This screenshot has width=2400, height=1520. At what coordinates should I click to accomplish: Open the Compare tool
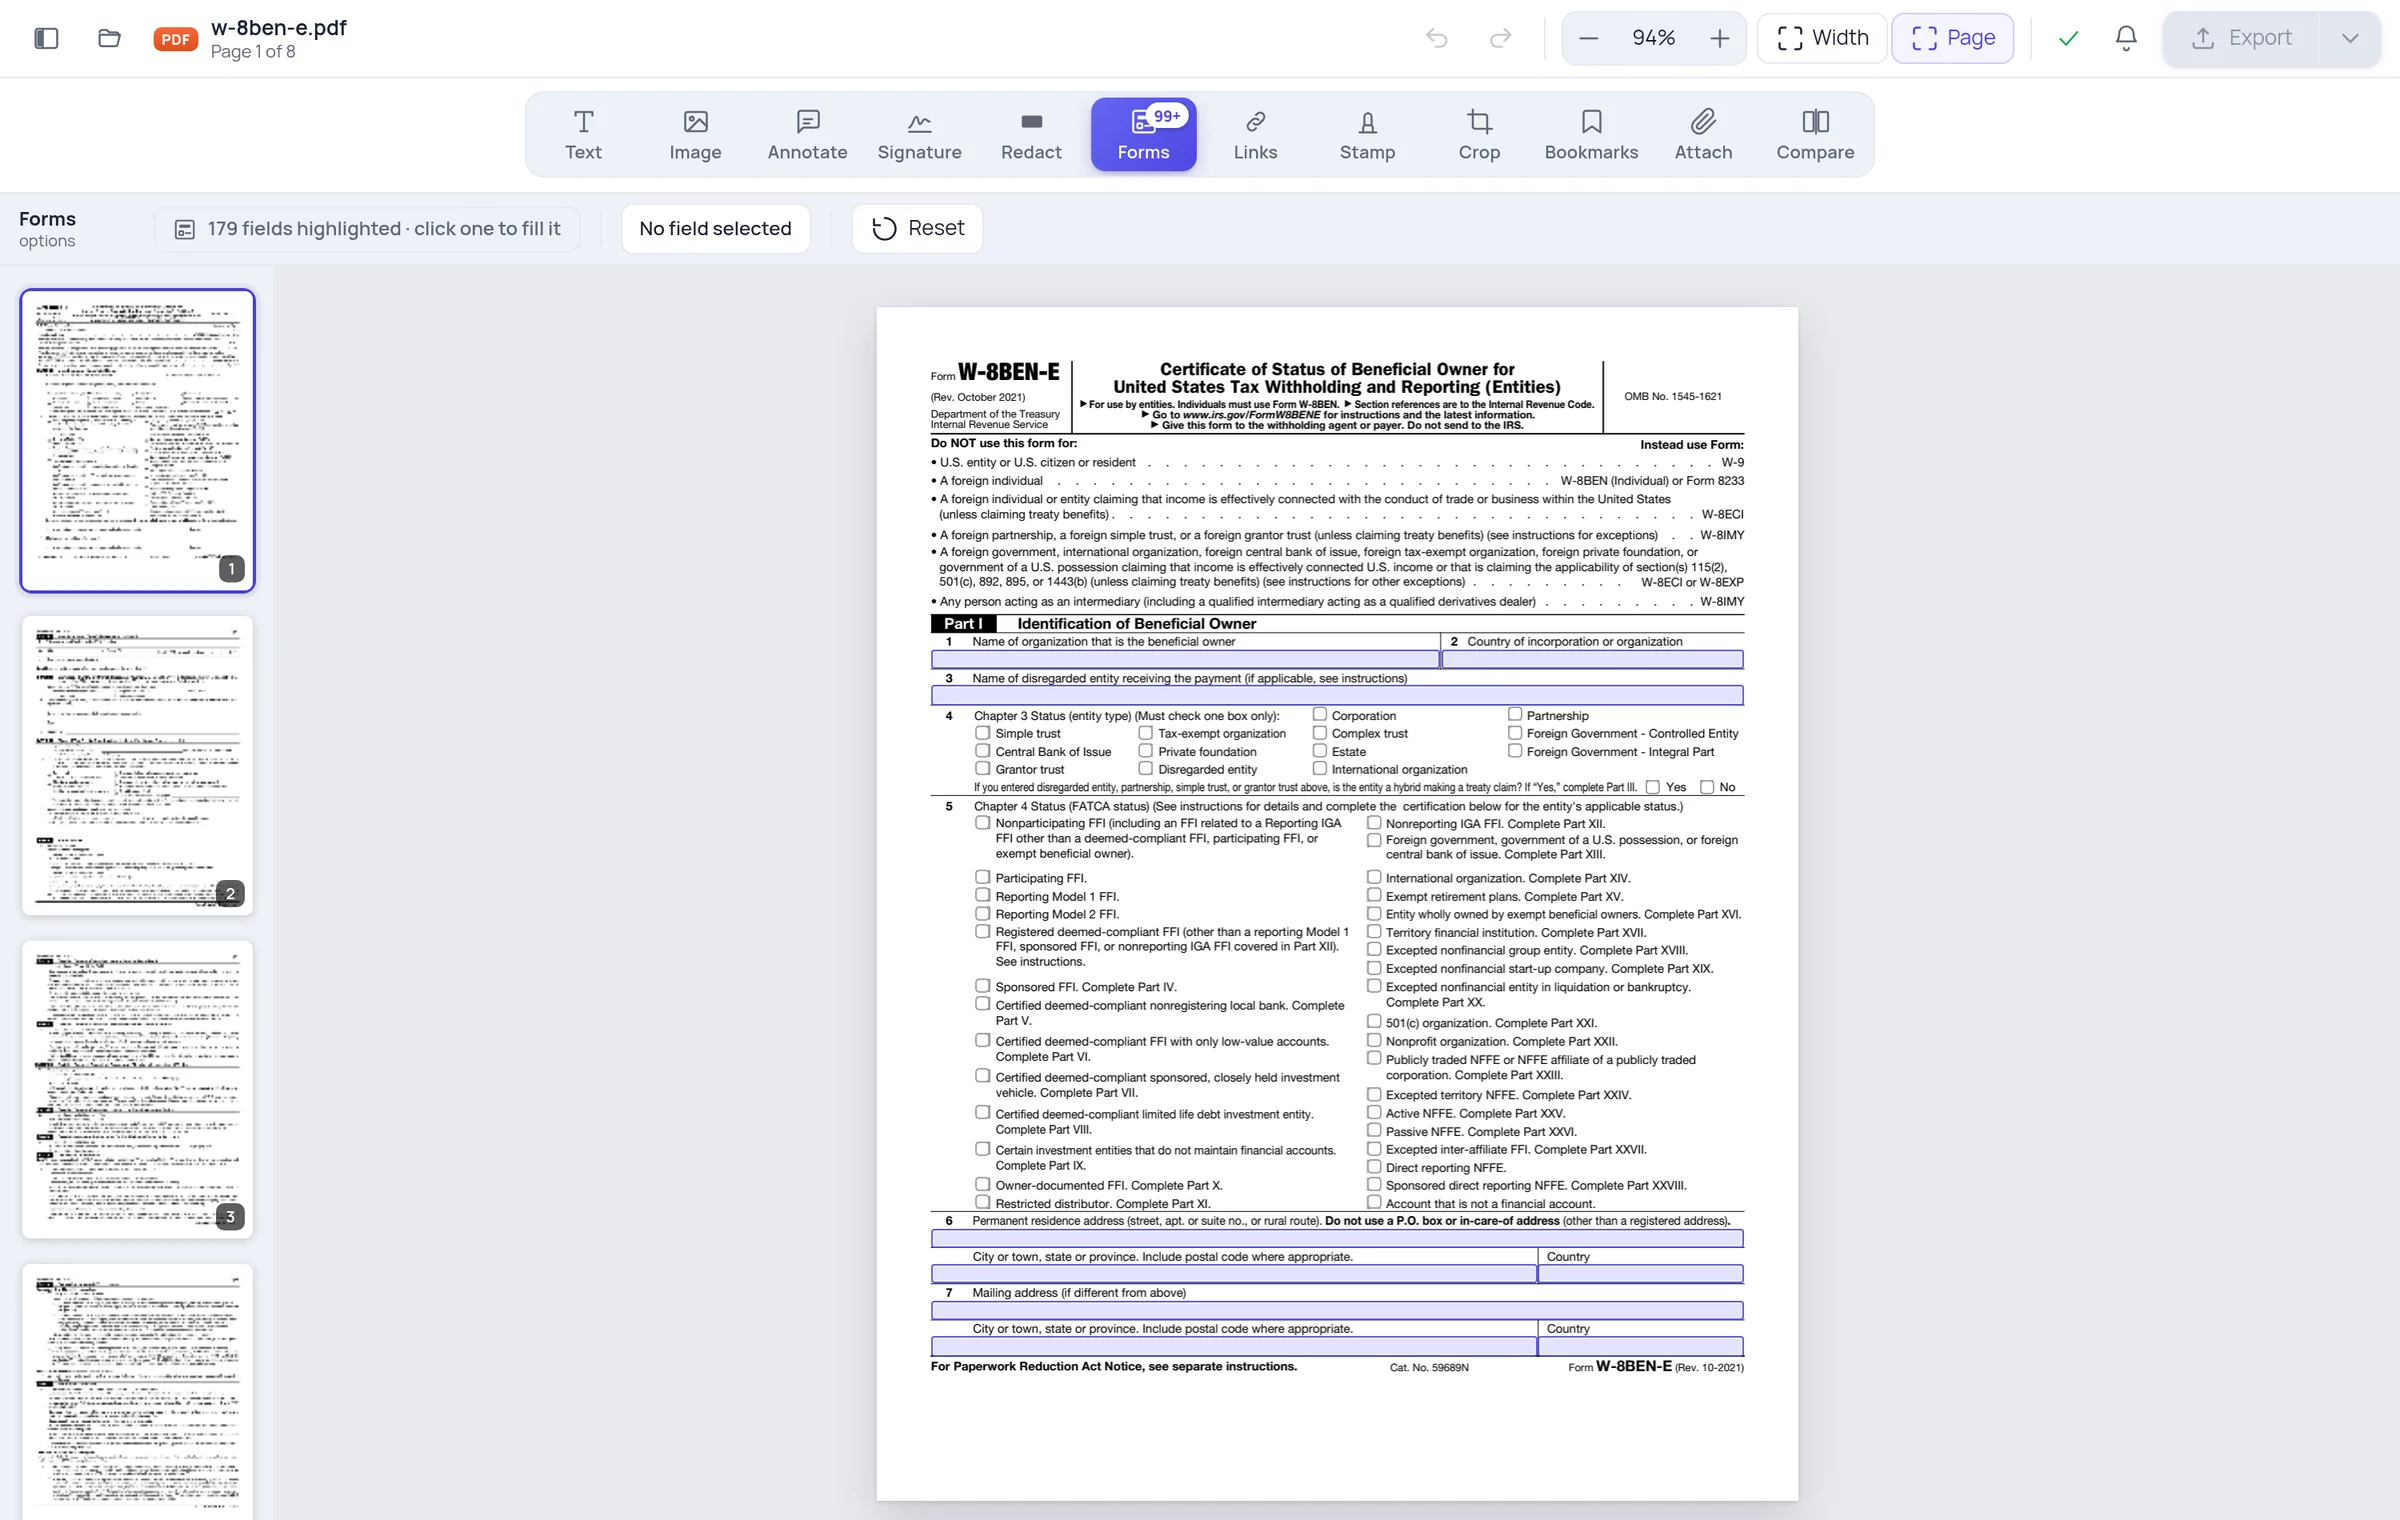pyautogui.click(x=1815, y=135)
